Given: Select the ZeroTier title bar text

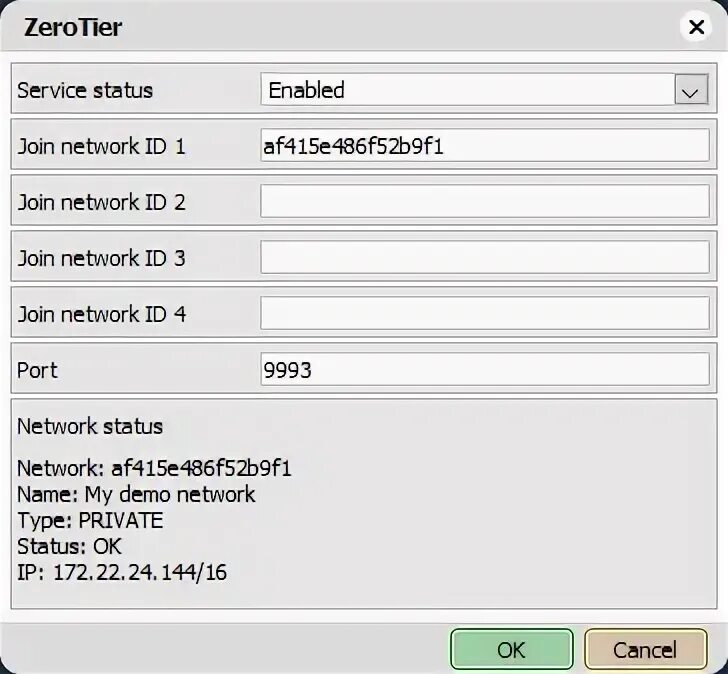Looking at the screenshot, I should tap(73, 27).
